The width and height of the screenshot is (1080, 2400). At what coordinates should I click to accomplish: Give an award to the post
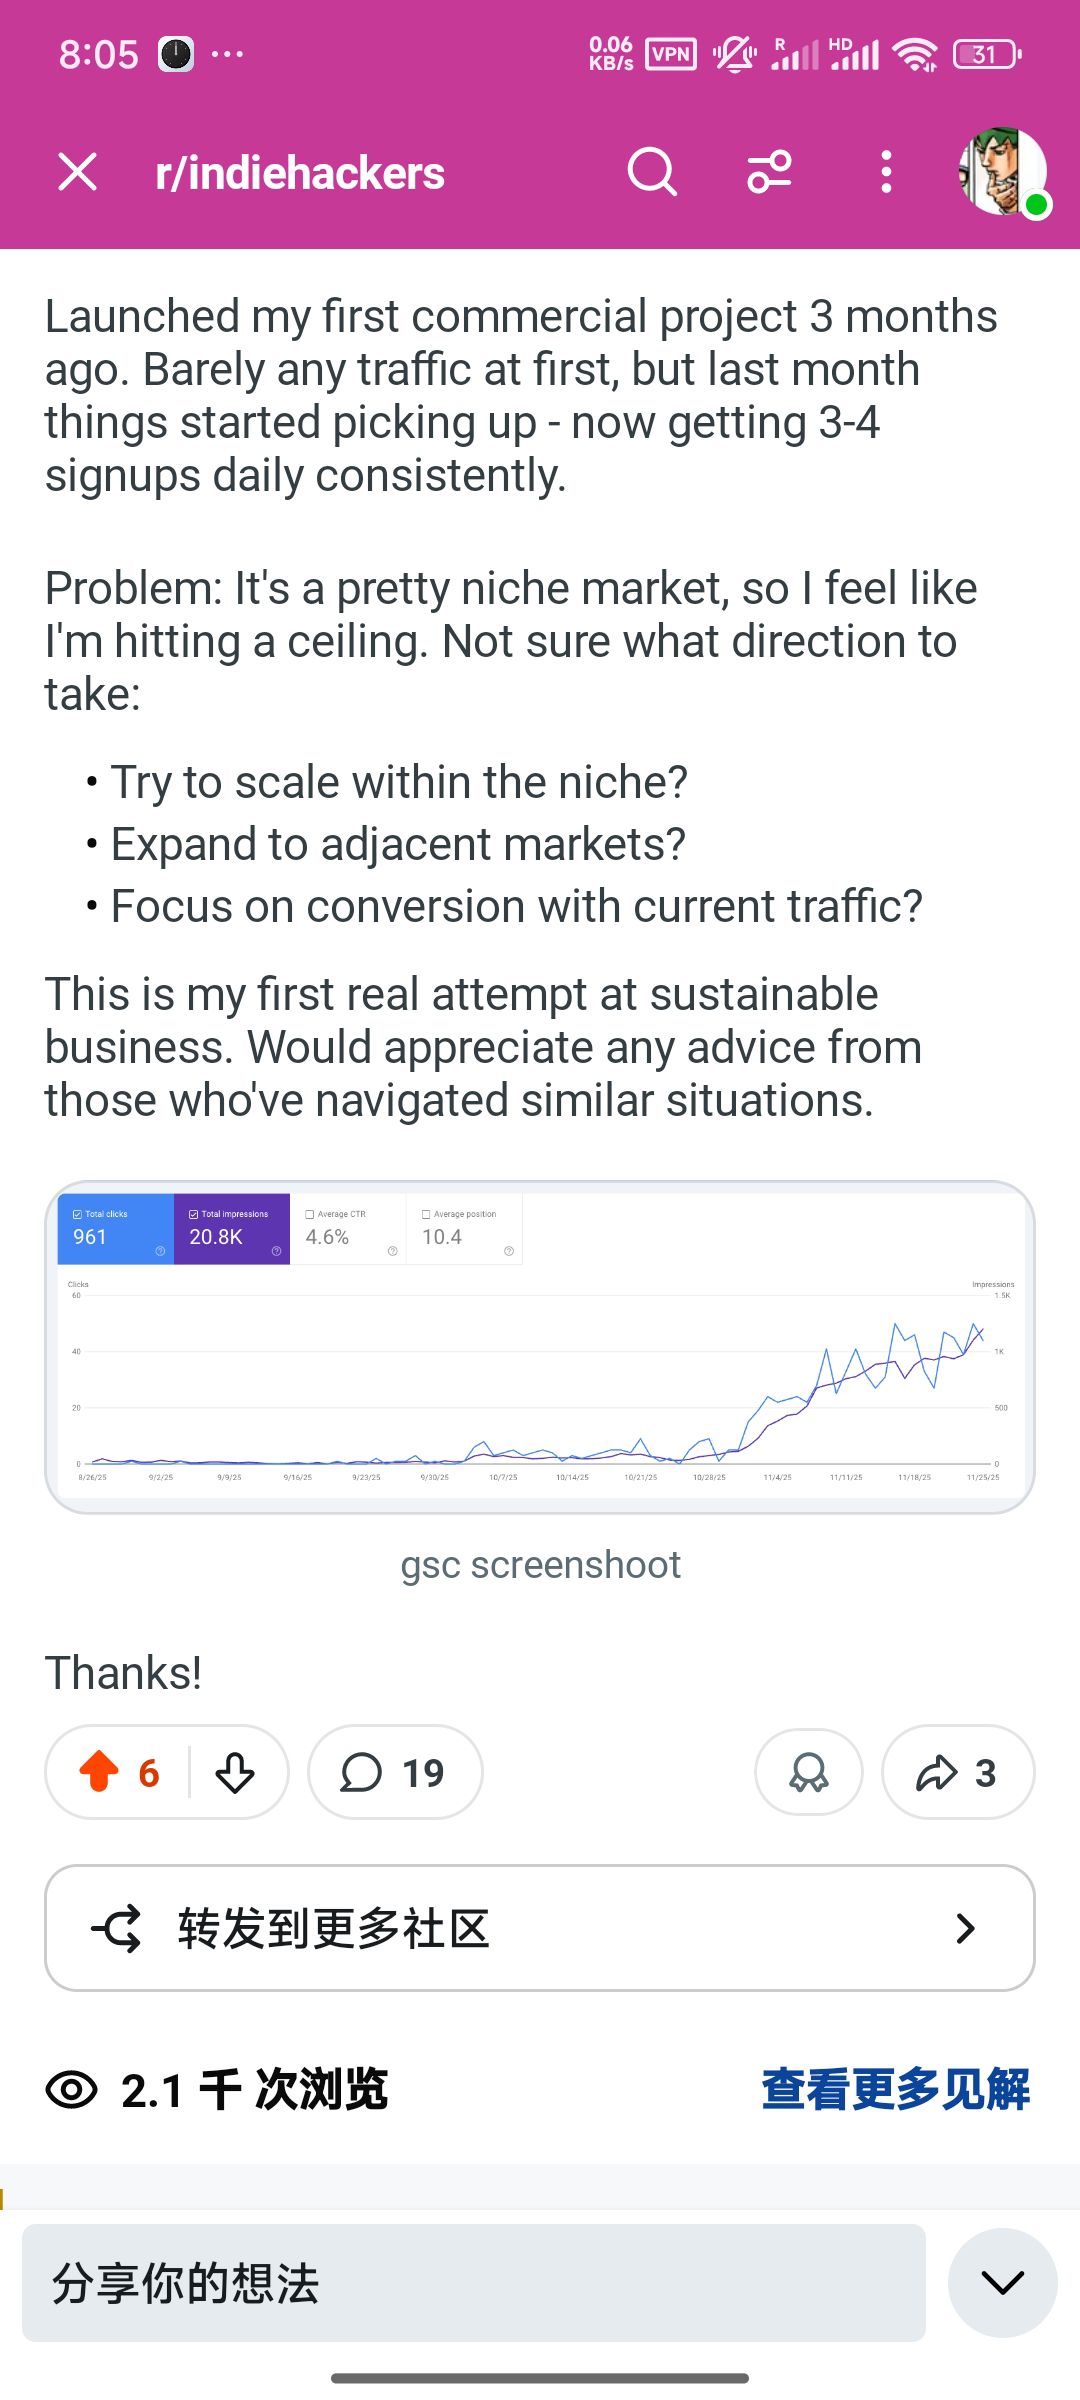808,1772
